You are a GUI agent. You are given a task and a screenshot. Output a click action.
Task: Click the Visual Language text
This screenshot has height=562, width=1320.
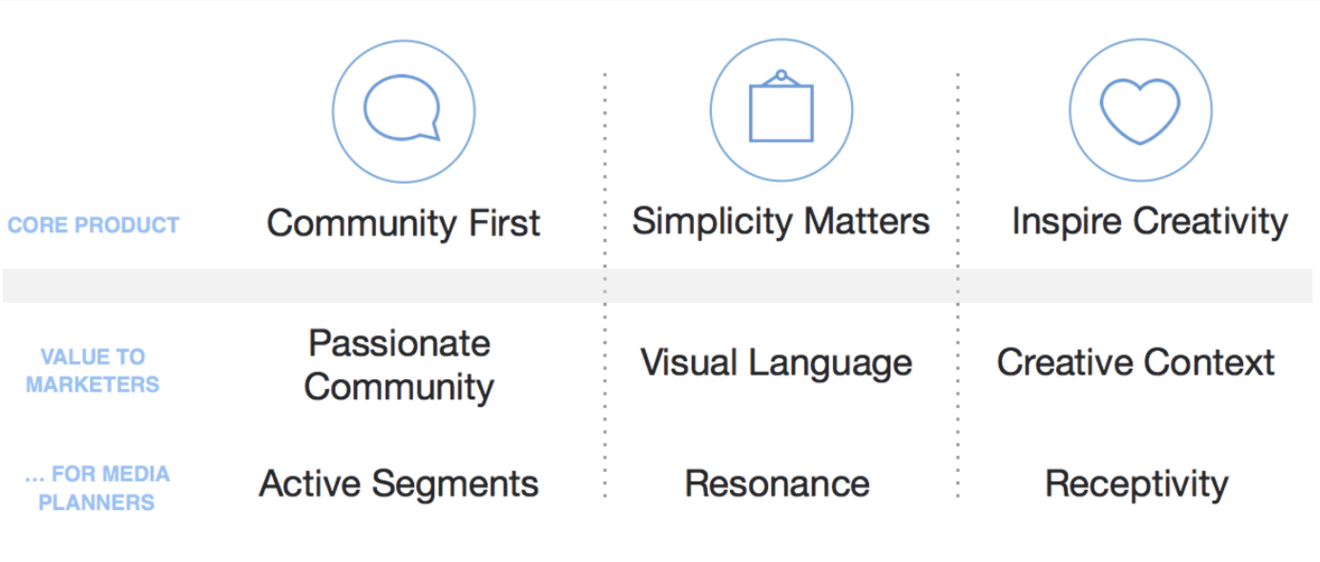(776, 362)
